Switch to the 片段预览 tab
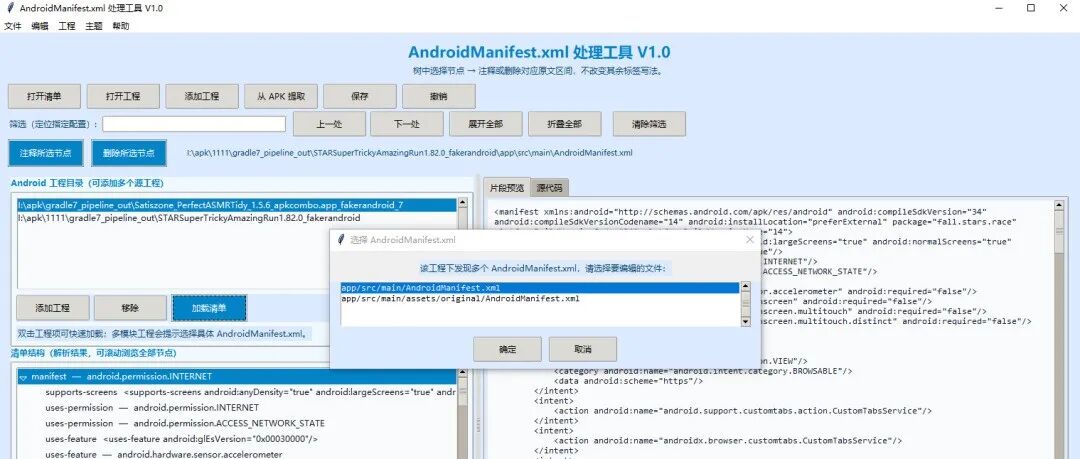This screenshot has height=459, width=1080. pyautogui.click(x=507, y=187)
